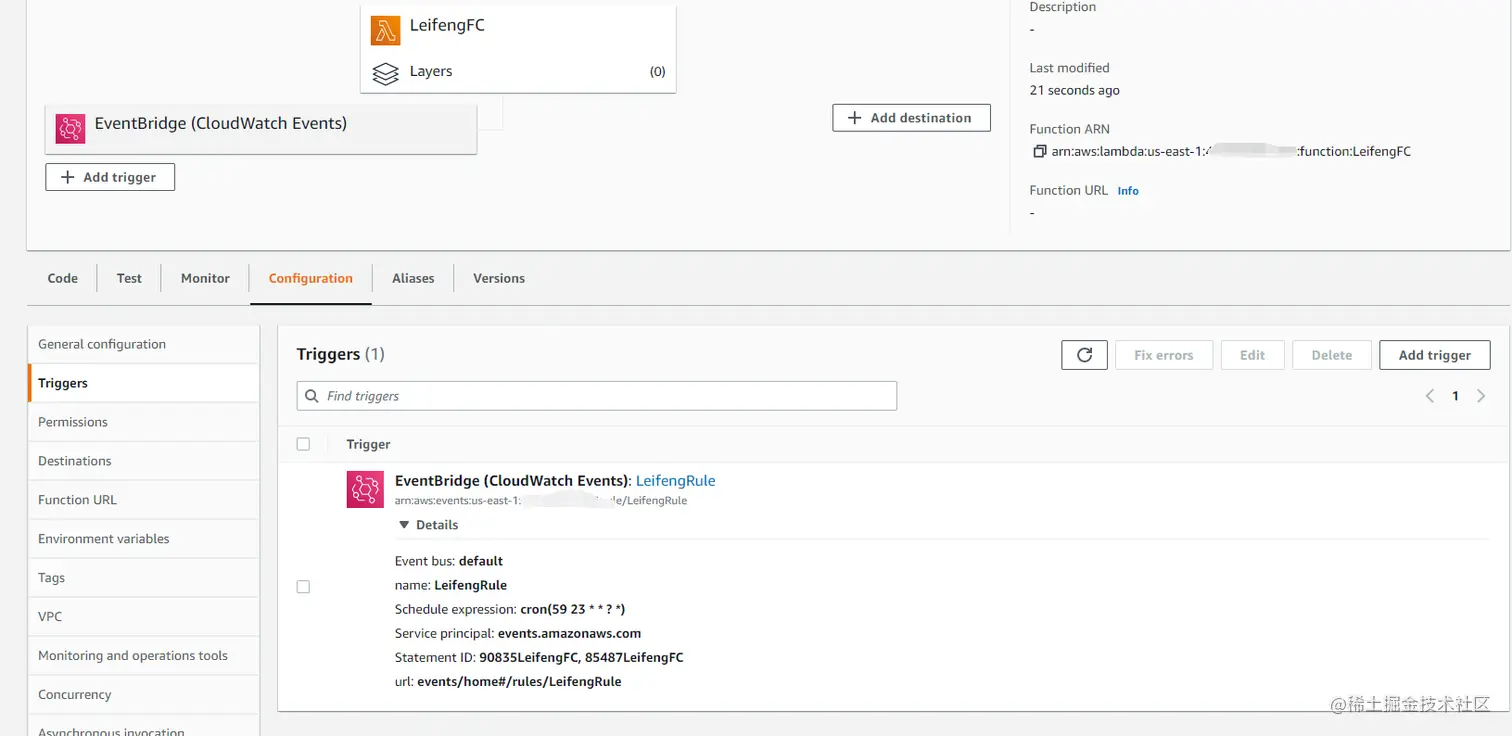Click the Add destination button
The width and height of the screenshot is (1512, 736).
click(911, 118)
